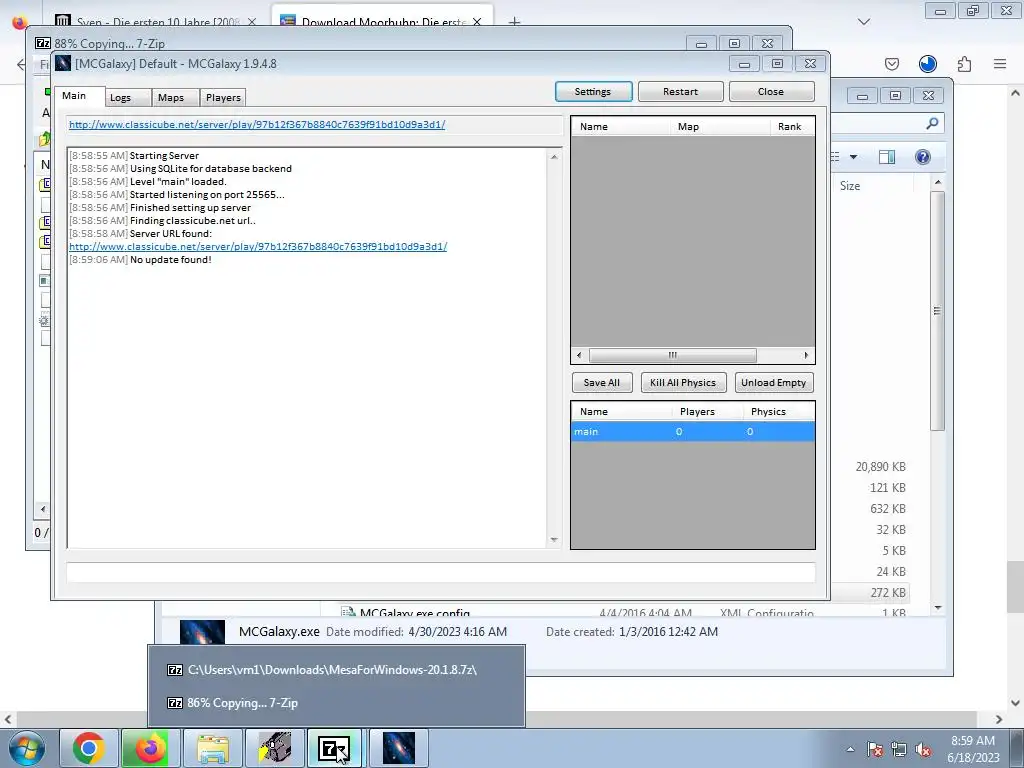Sort players list by Name column
The width and height of the screenshot is (1024, 768).
(620, 127)
